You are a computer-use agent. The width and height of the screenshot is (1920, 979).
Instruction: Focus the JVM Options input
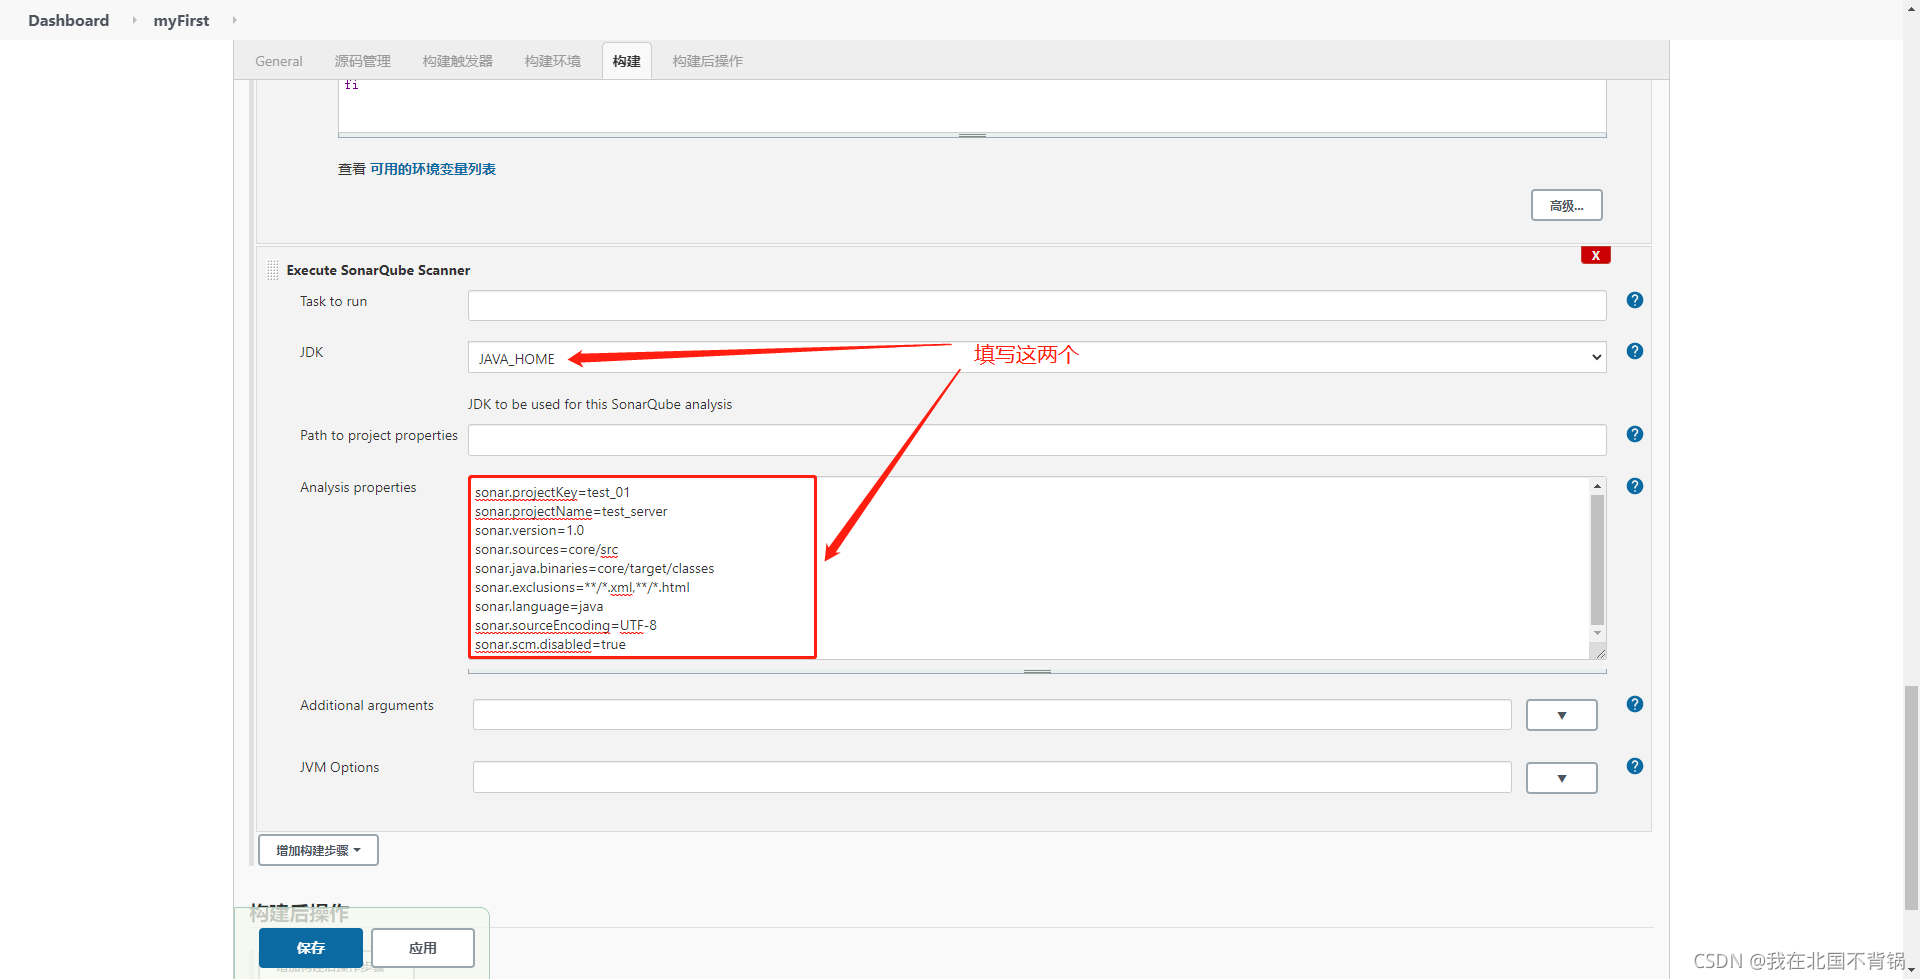[992, 777]
